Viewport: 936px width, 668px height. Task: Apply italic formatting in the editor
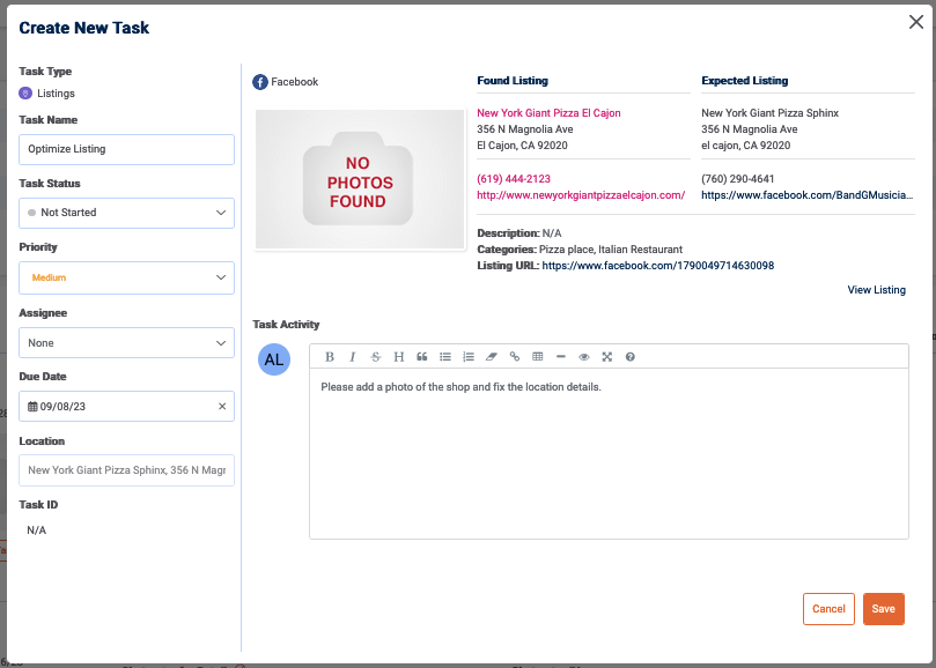point(352,357)
